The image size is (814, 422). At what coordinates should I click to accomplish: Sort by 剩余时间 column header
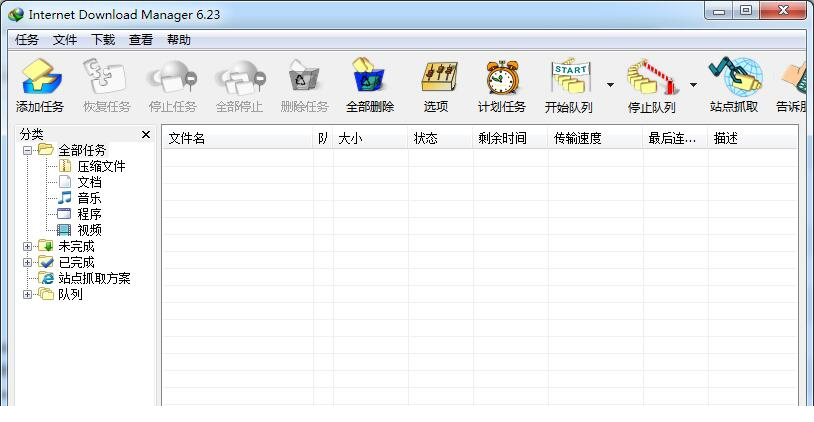(x=511, y=139)
